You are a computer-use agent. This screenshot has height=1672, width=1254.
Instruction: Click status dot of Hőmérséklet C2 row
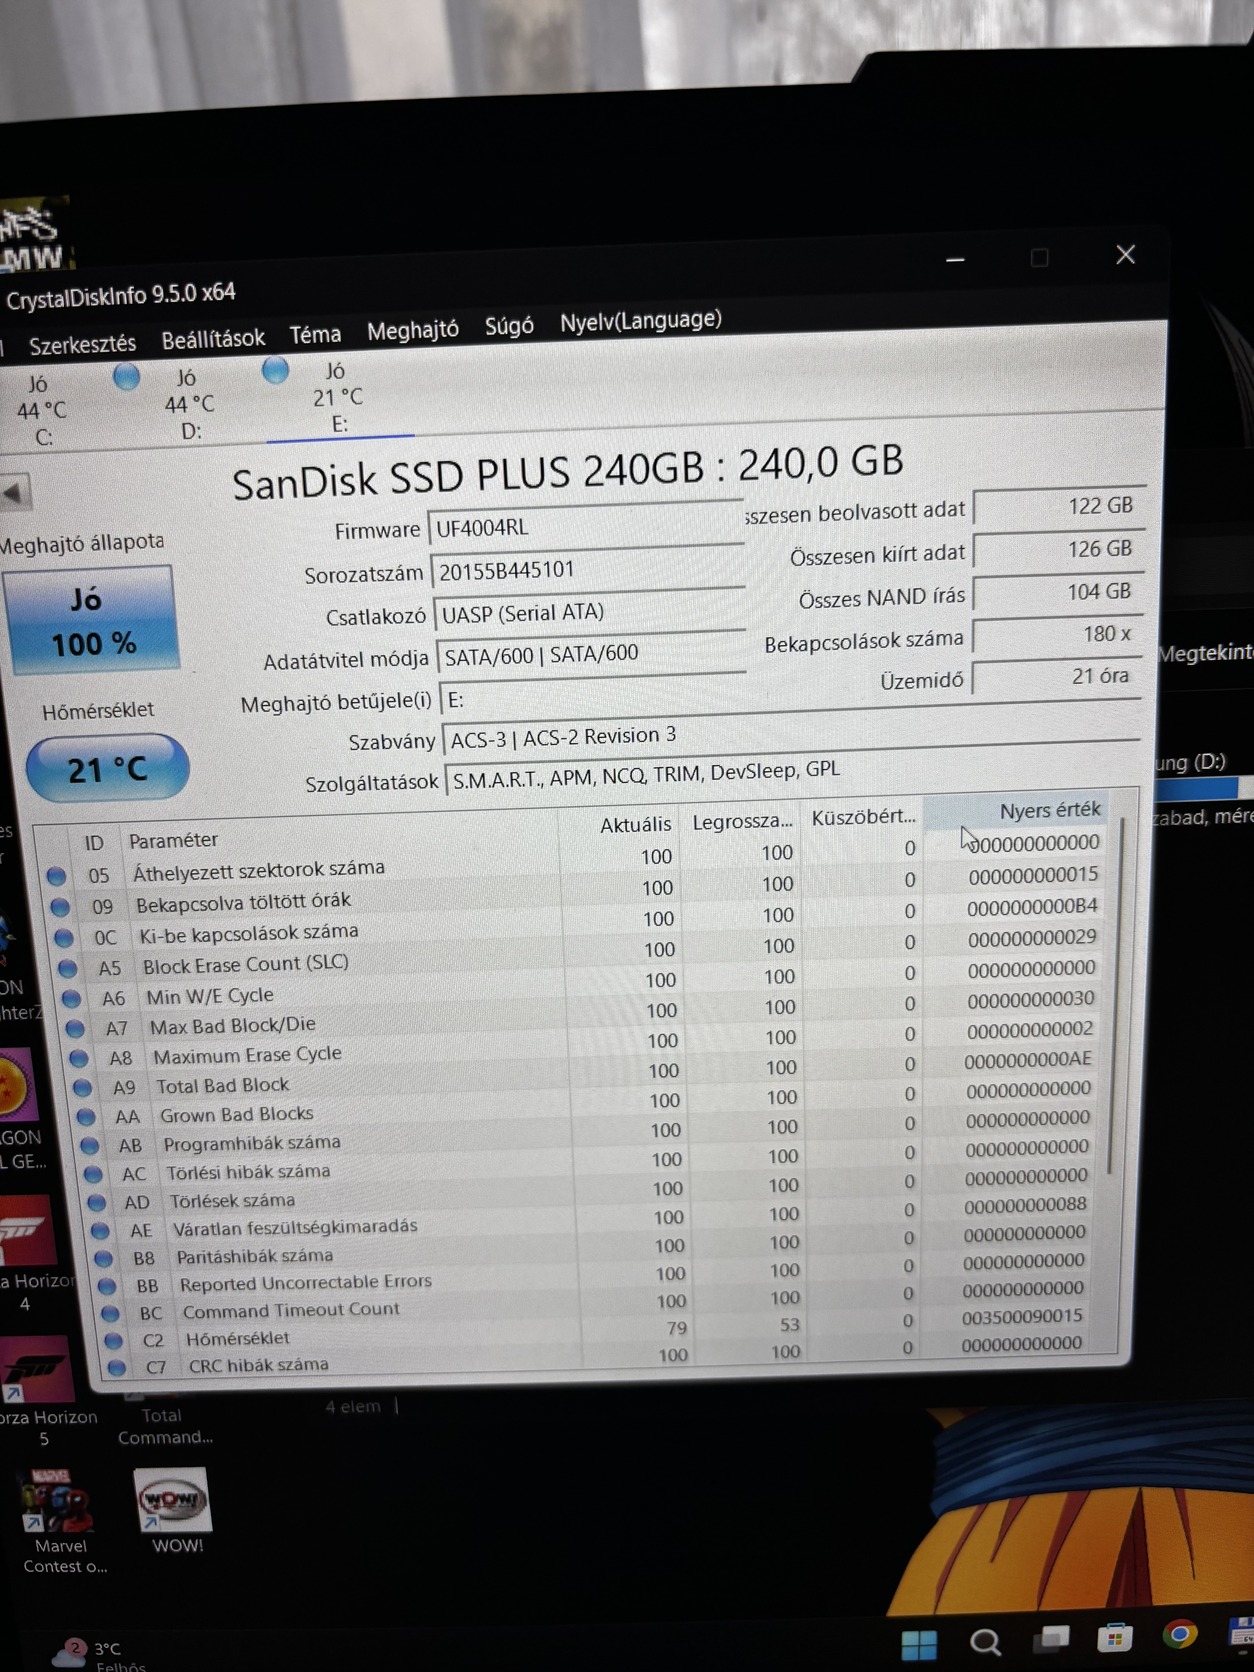[114, 1340]
